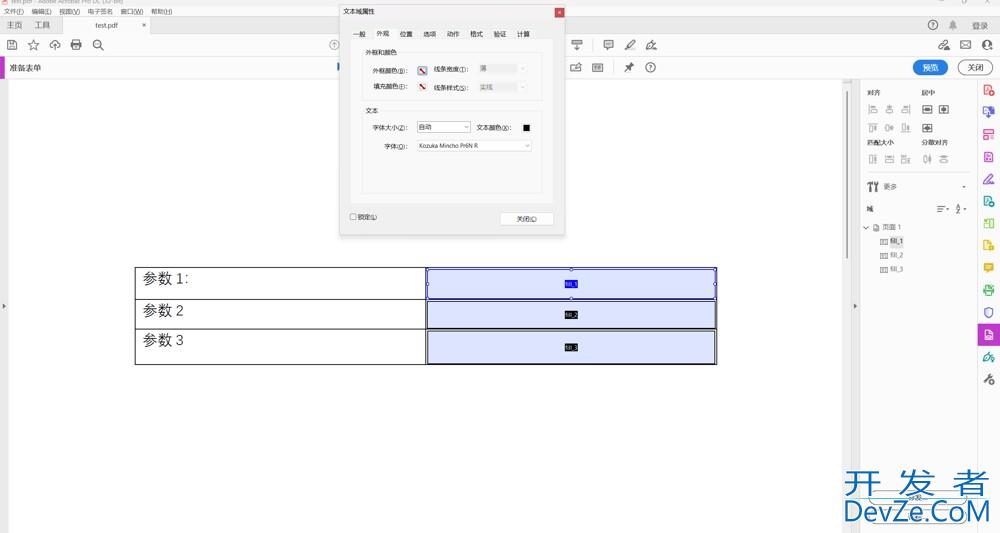Close the test.pdf document tab
The height and width of the screenshot is (533, 1000).
click(144, 25)
